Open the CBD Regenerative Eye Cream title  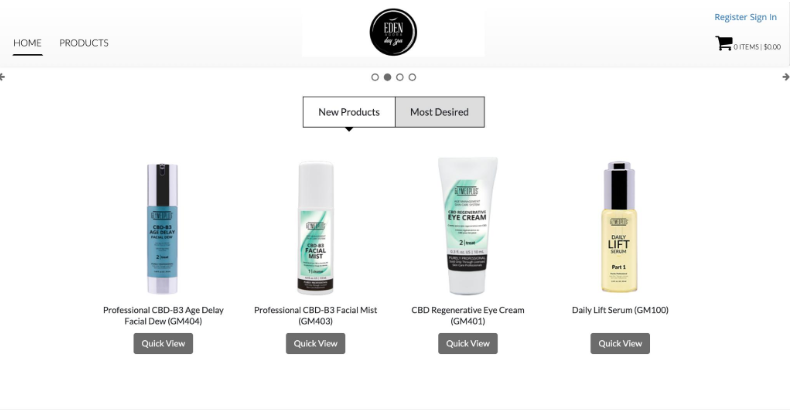click(x=468, y=315)
